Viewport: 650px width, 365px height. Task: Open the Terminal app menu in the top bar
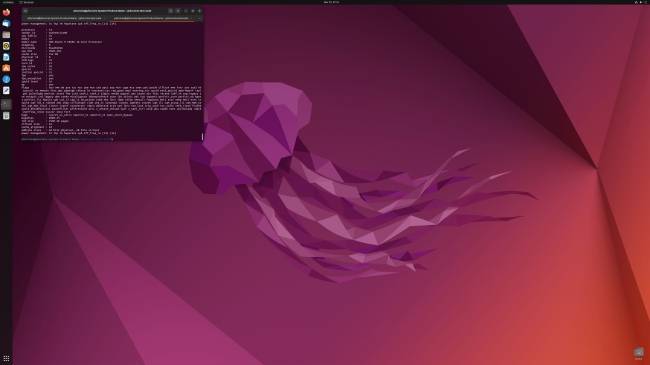coord(27,2)
